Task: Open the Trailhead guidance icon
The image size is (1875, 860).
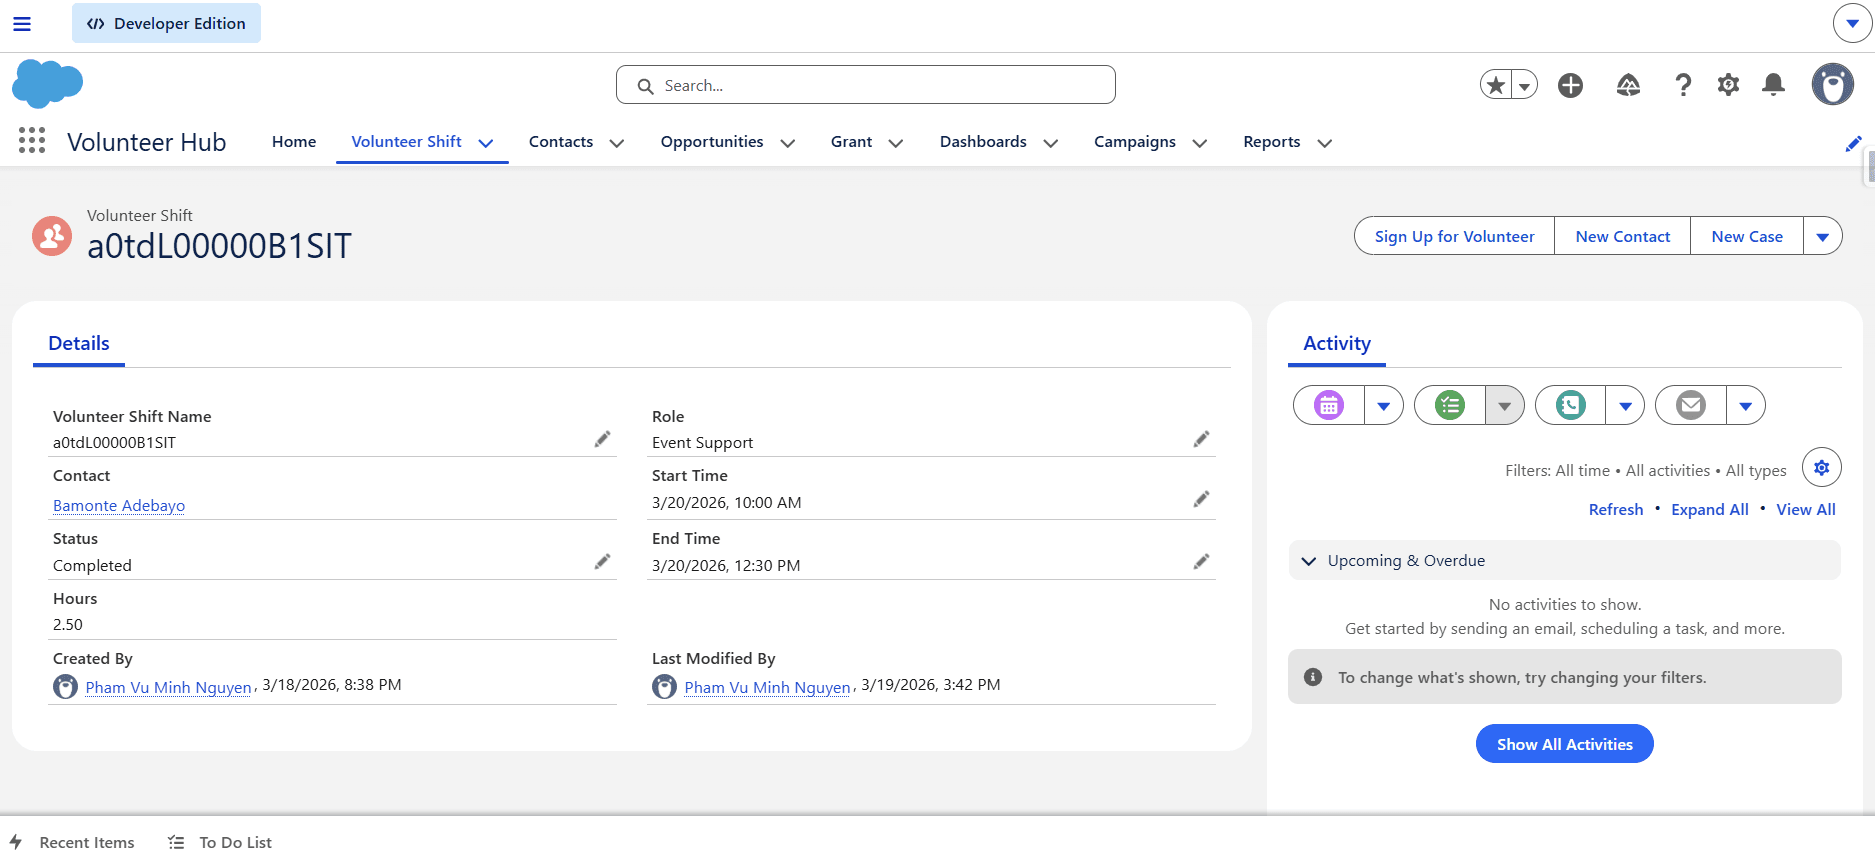Action: pos(1628,85)
